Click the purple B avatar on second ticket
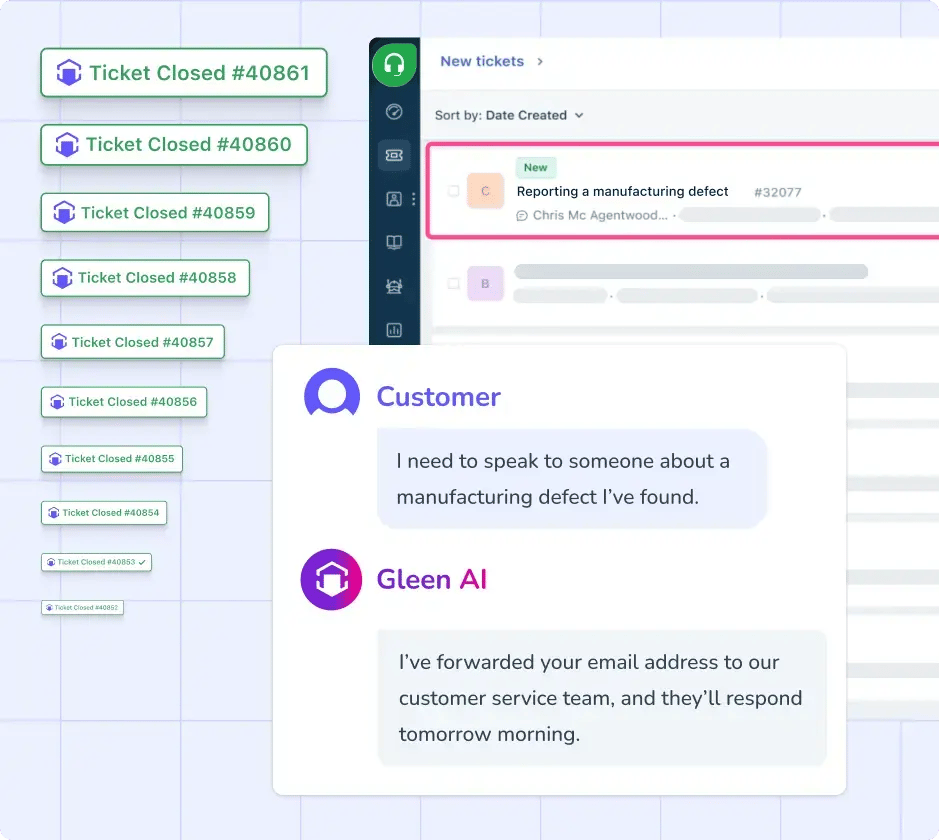 click(x=485, y=283)
